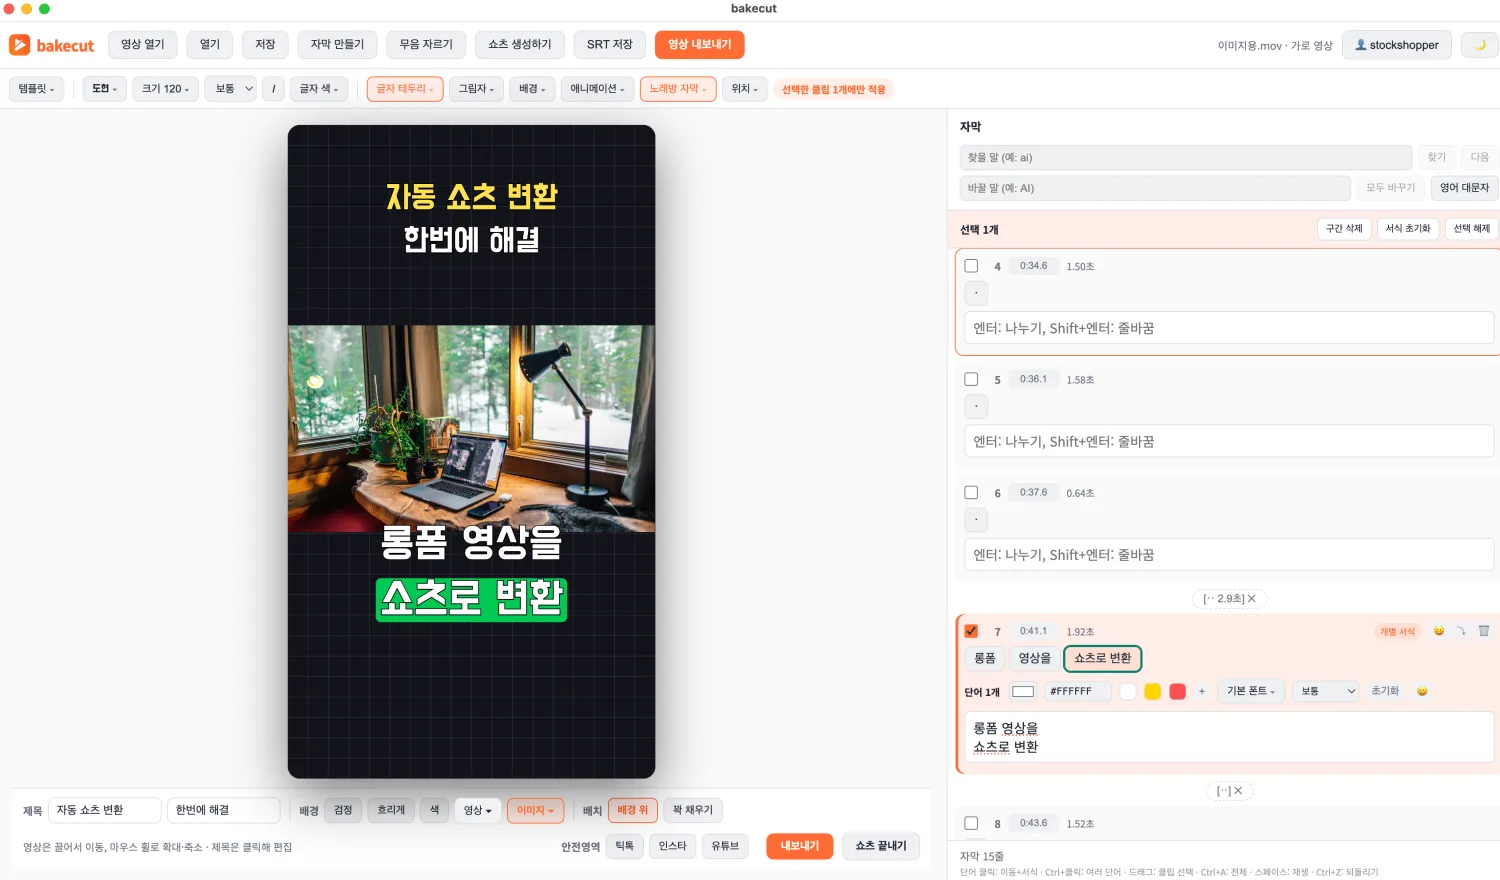Select the 쇼츠로 변환 word chip
This screenshot has height=880, width=1500.
pos(1103,658)
